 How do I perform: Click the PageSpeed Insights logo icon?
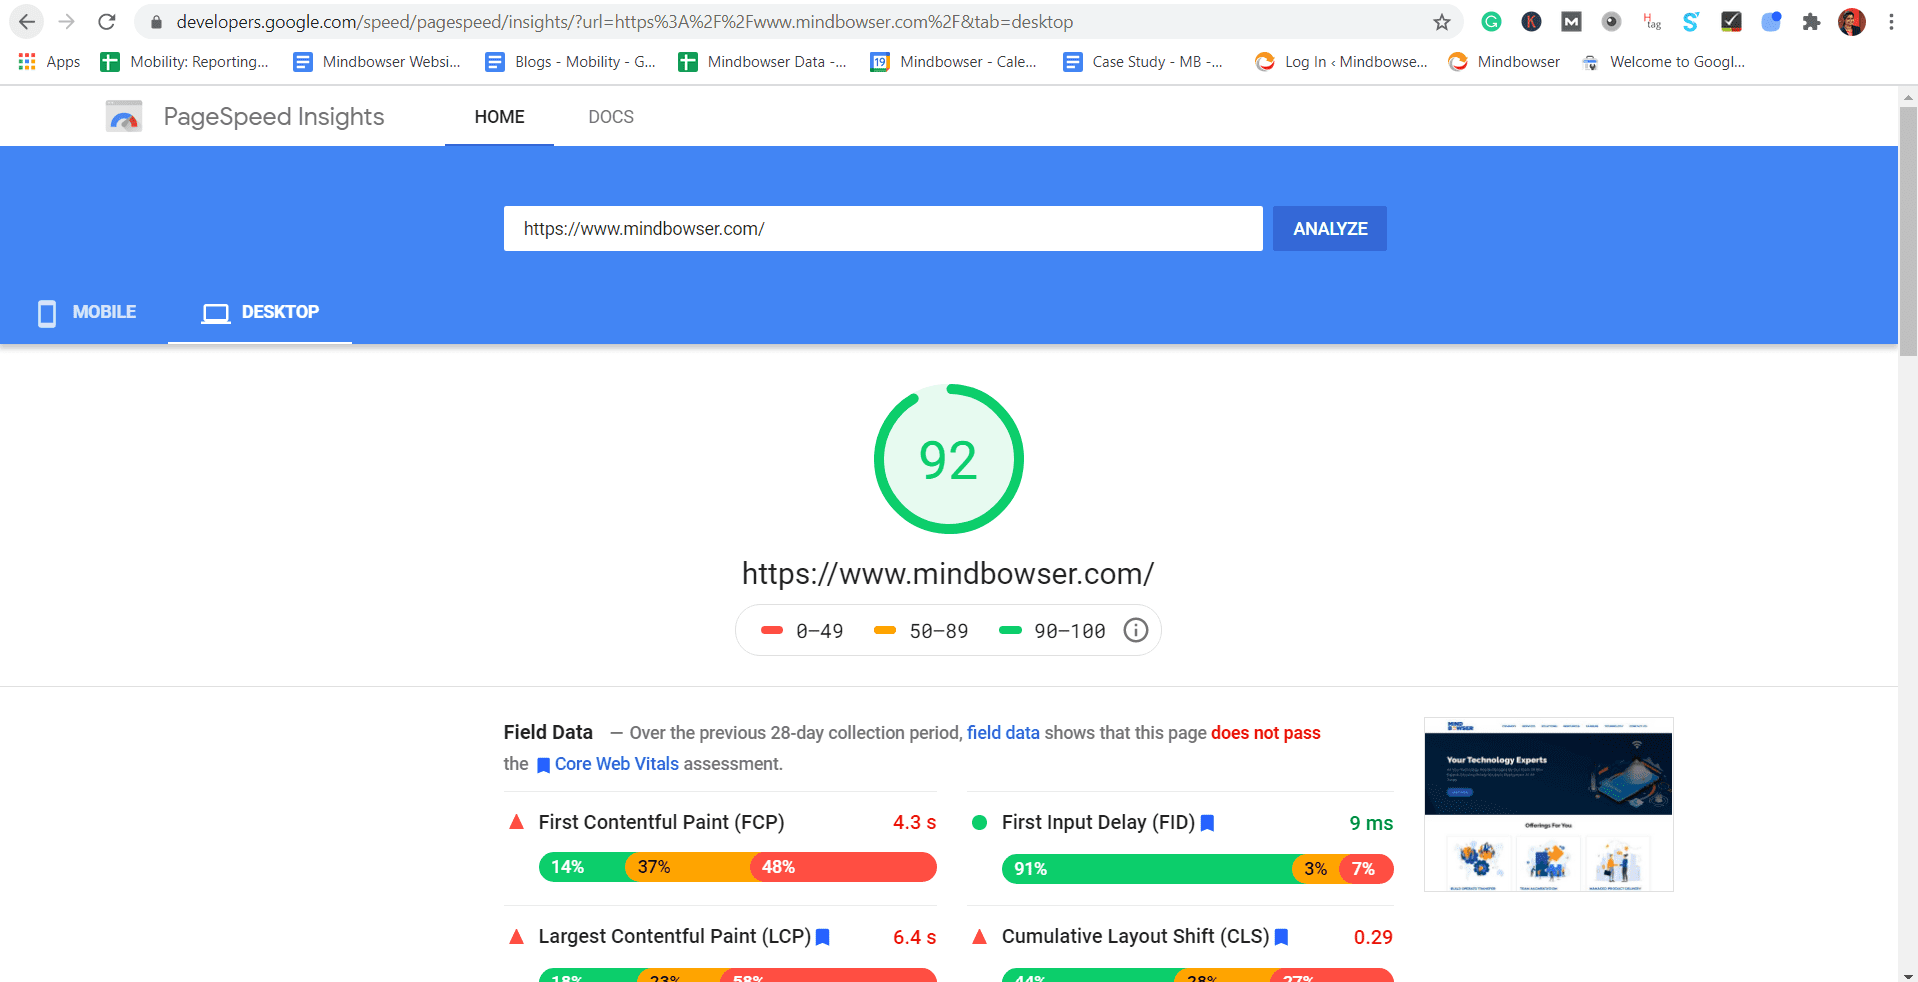pyautogui.click(x=123, y=116)
